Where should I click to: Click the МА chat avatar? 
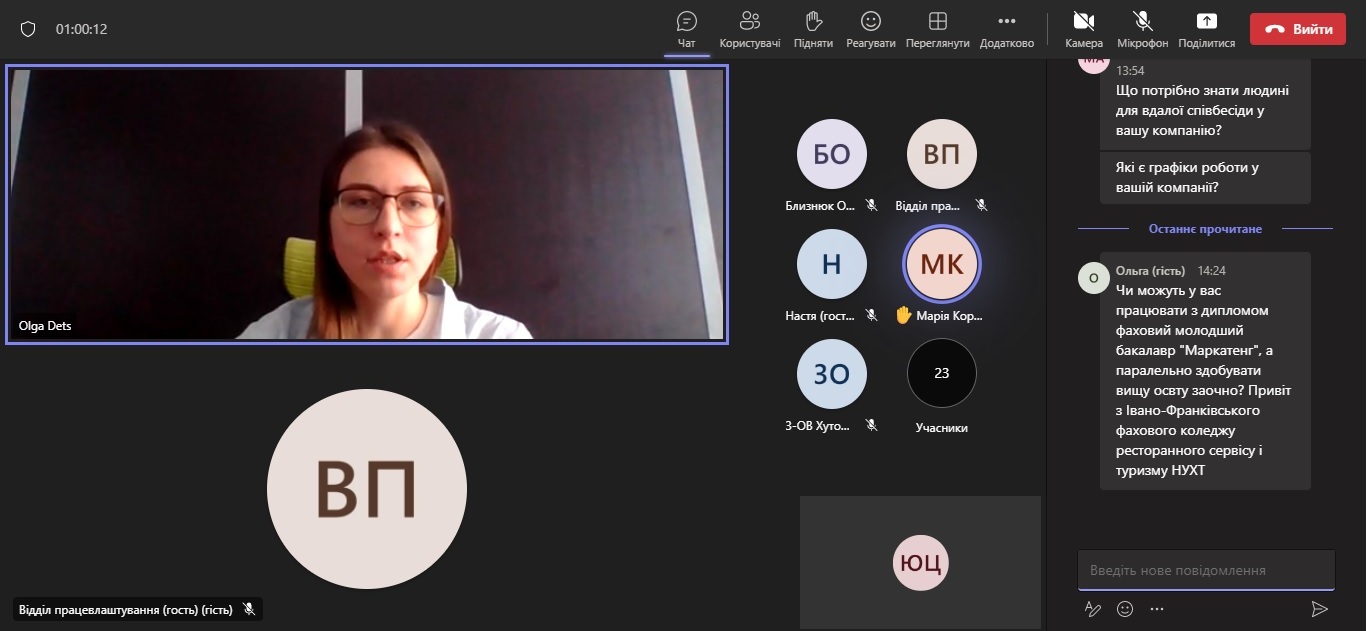pyautogui.click(x=1094, y=63)
